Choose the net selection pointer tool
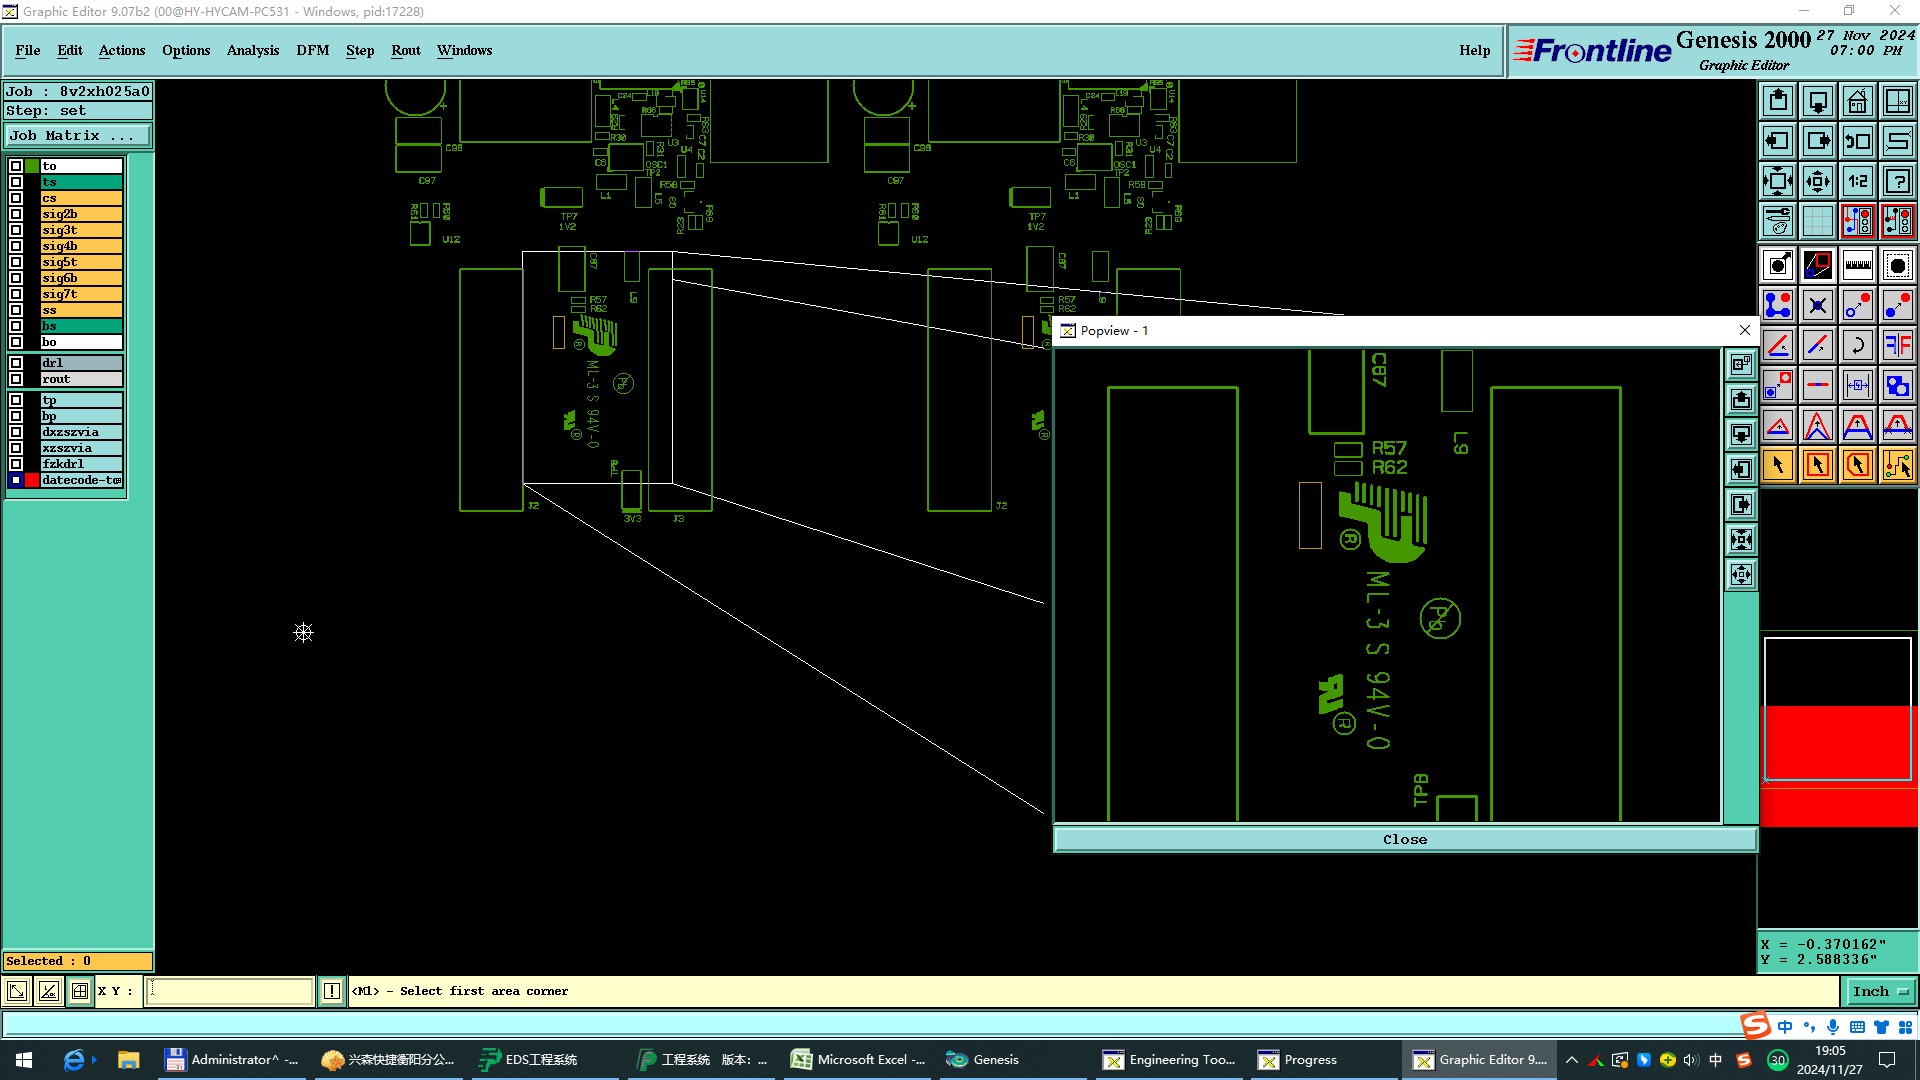The height and width of the screenshot is (1080, 1920). coord(1897,465)
